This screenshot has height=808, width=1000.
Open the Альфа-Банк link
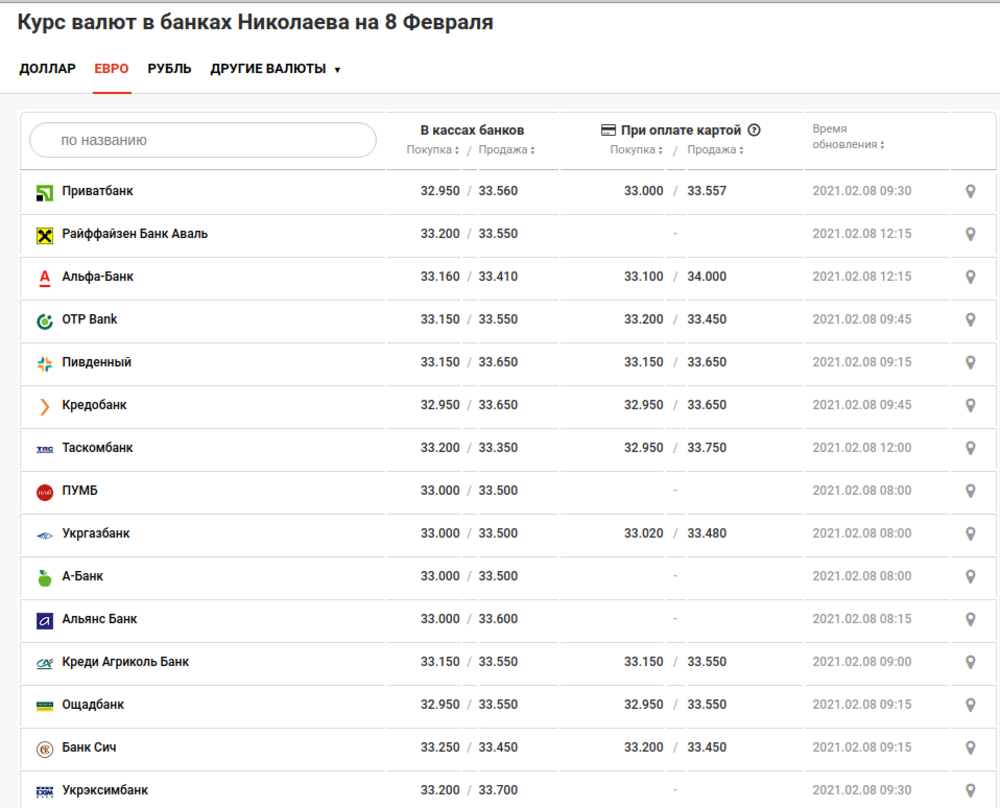pyautogui.click(x=98, y=277)
